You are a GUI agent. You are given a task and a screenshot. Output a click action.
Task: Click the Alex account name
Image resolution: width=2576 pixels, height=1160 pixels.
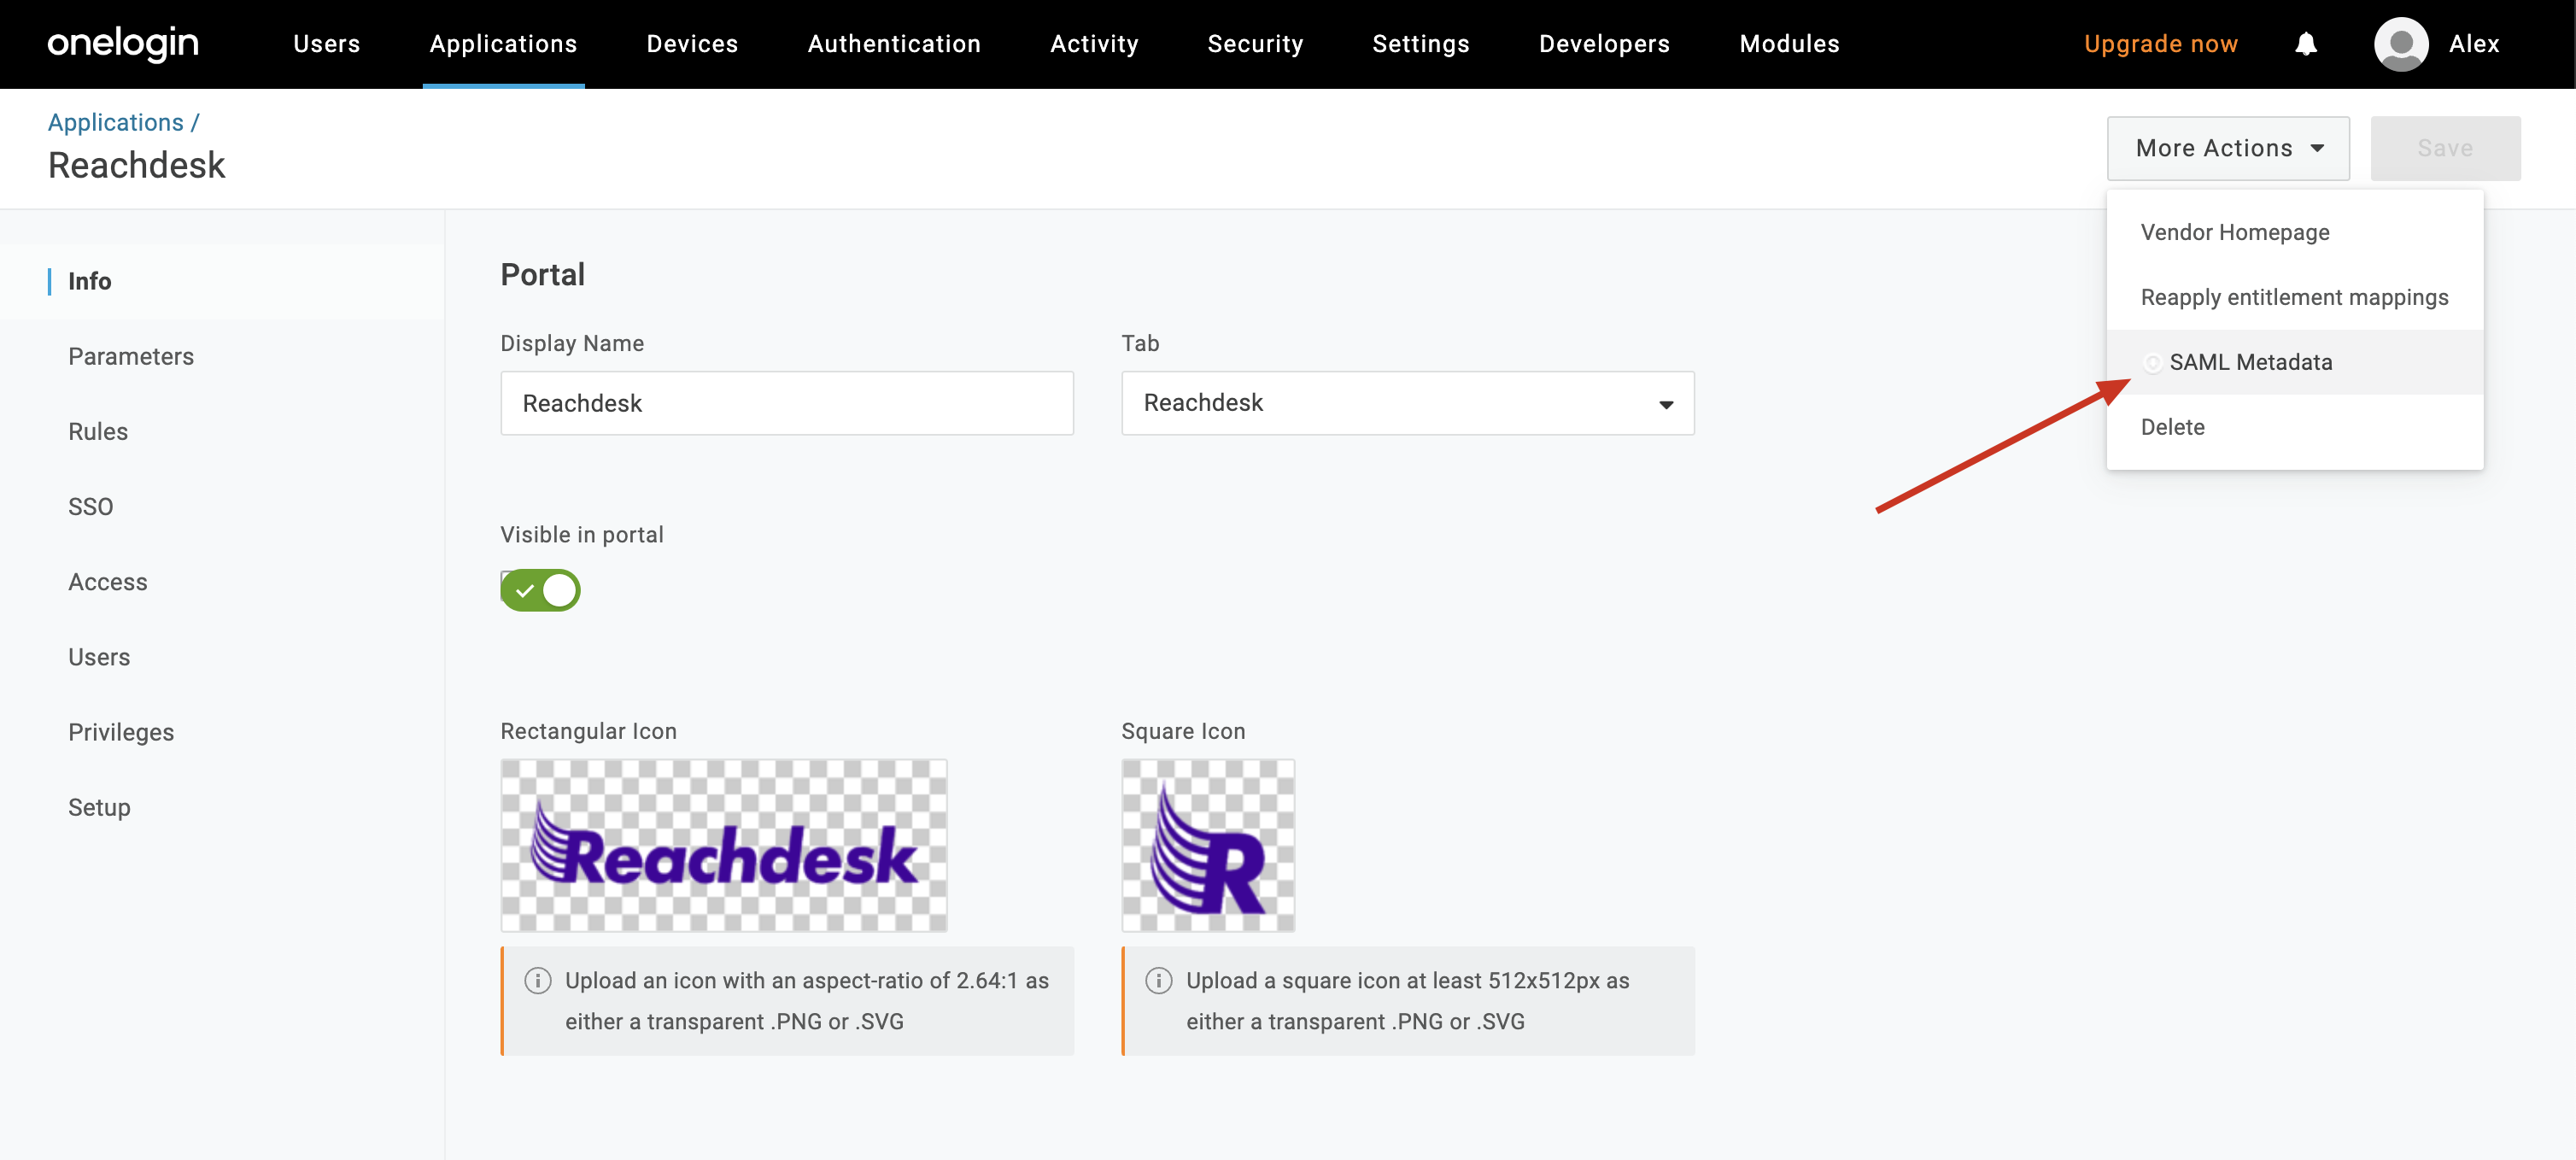2474,44
